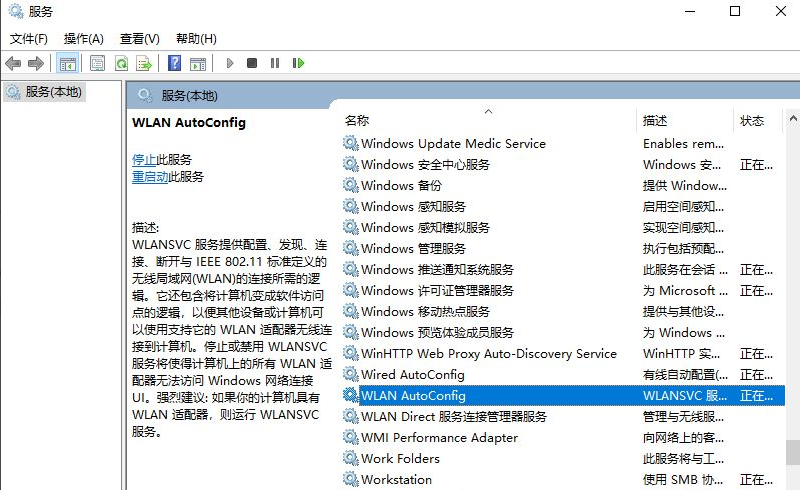Open the Properties toolbar icon
800x490 pixels.
[97, 63]
